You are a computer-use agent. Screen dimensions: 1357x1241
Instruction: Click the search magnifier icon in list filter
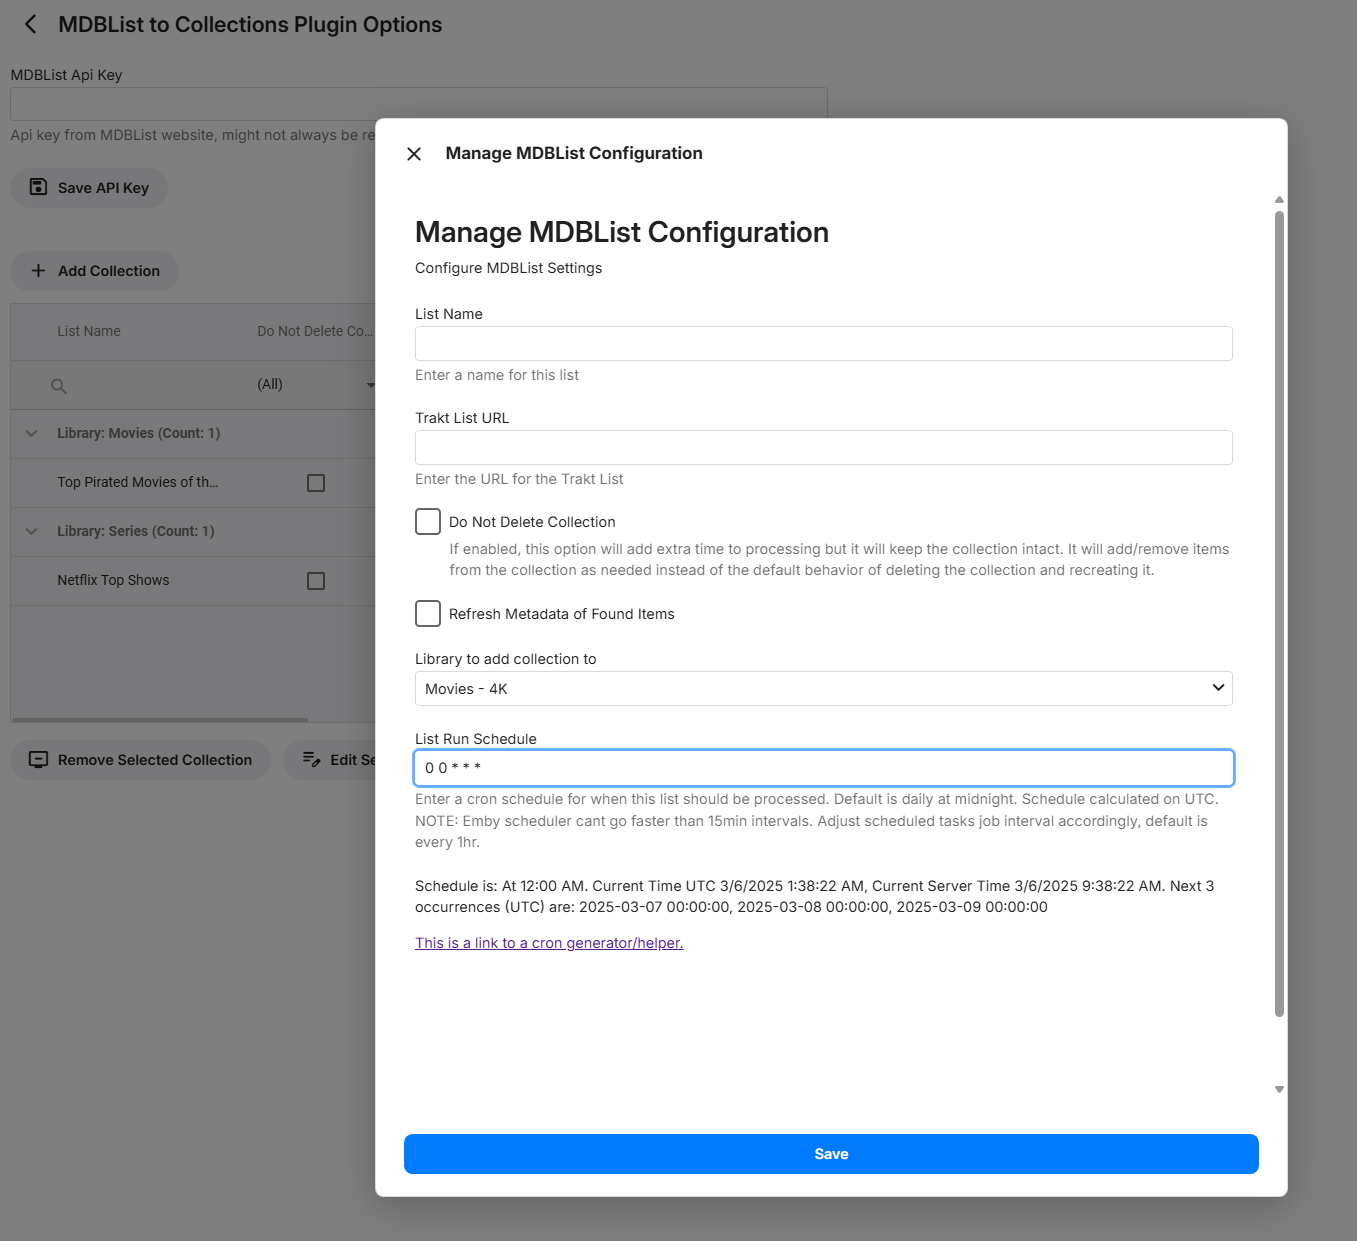coord(59,386)
